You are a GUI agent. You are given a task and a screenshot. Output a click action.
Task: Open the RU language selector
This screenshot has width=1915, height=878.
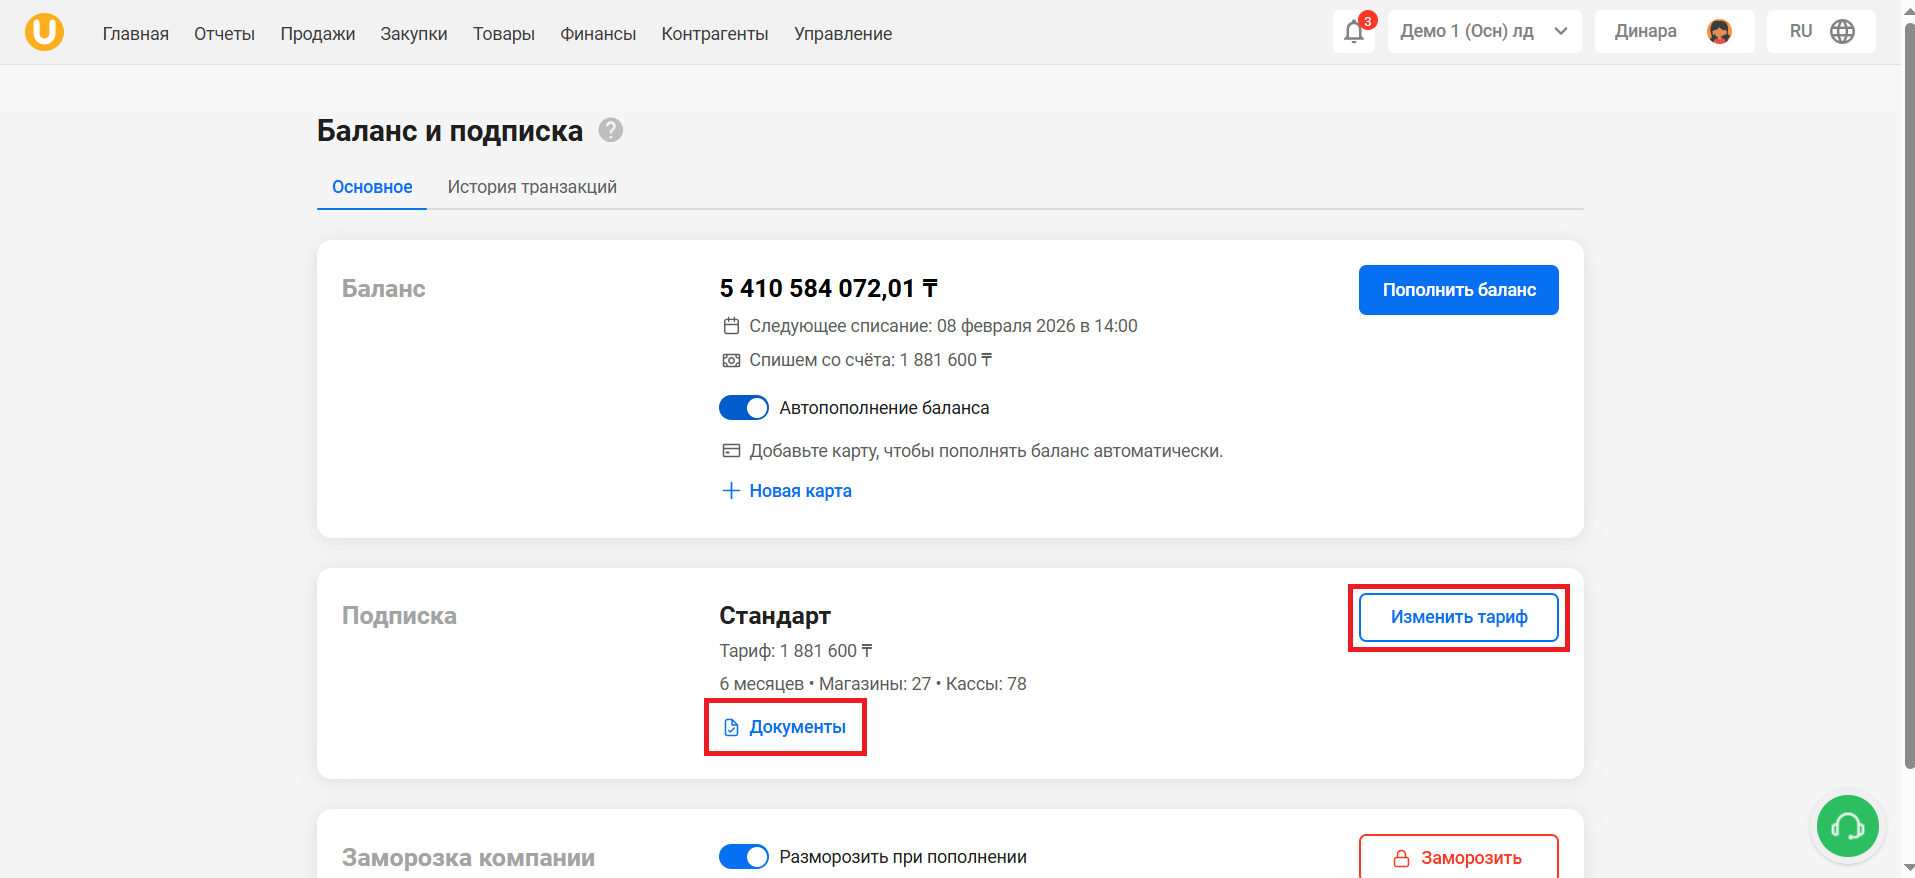pos(1821,32)
